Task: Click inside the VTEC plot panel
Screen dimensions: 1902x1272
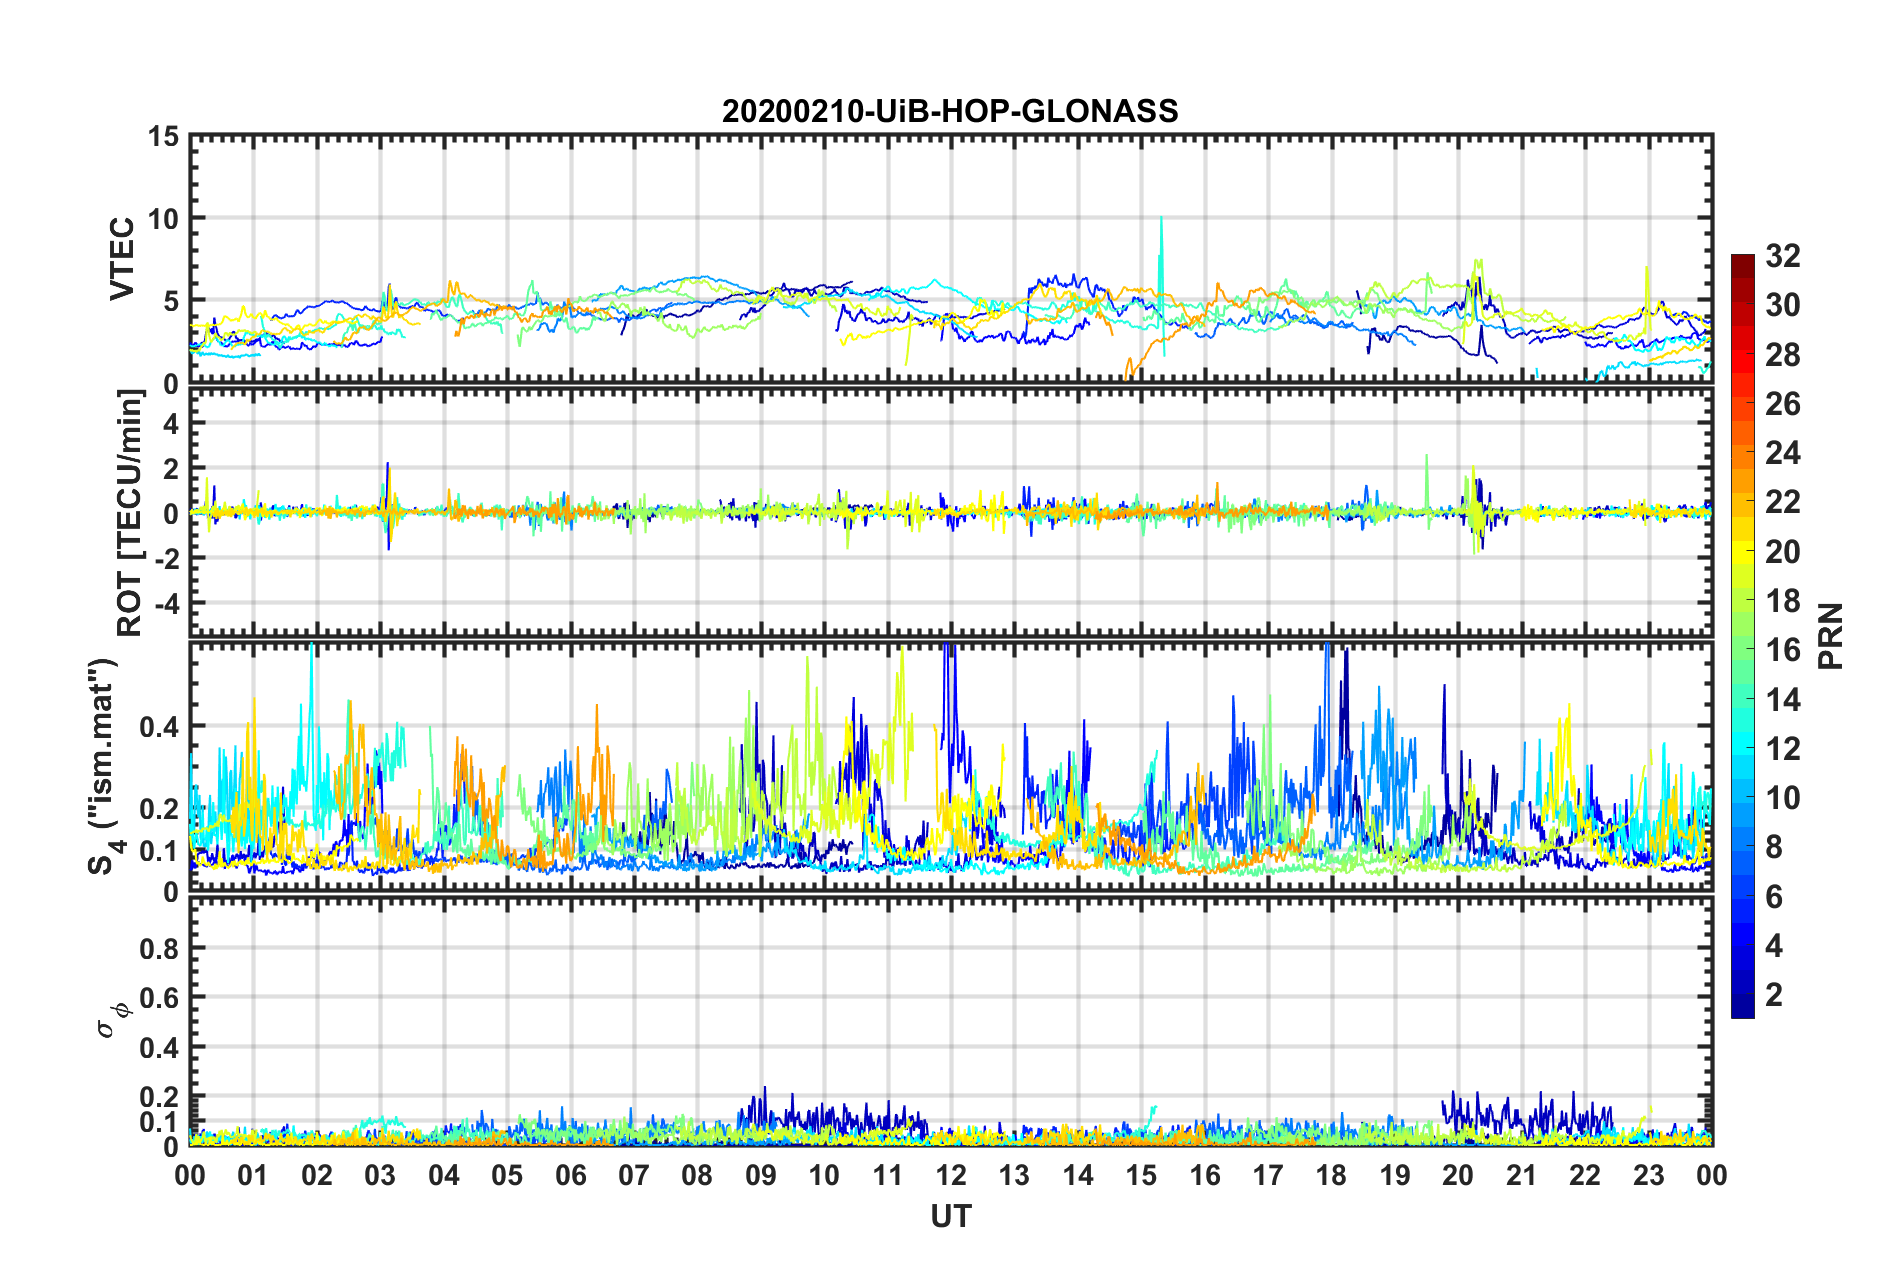Action: [951, 259]
